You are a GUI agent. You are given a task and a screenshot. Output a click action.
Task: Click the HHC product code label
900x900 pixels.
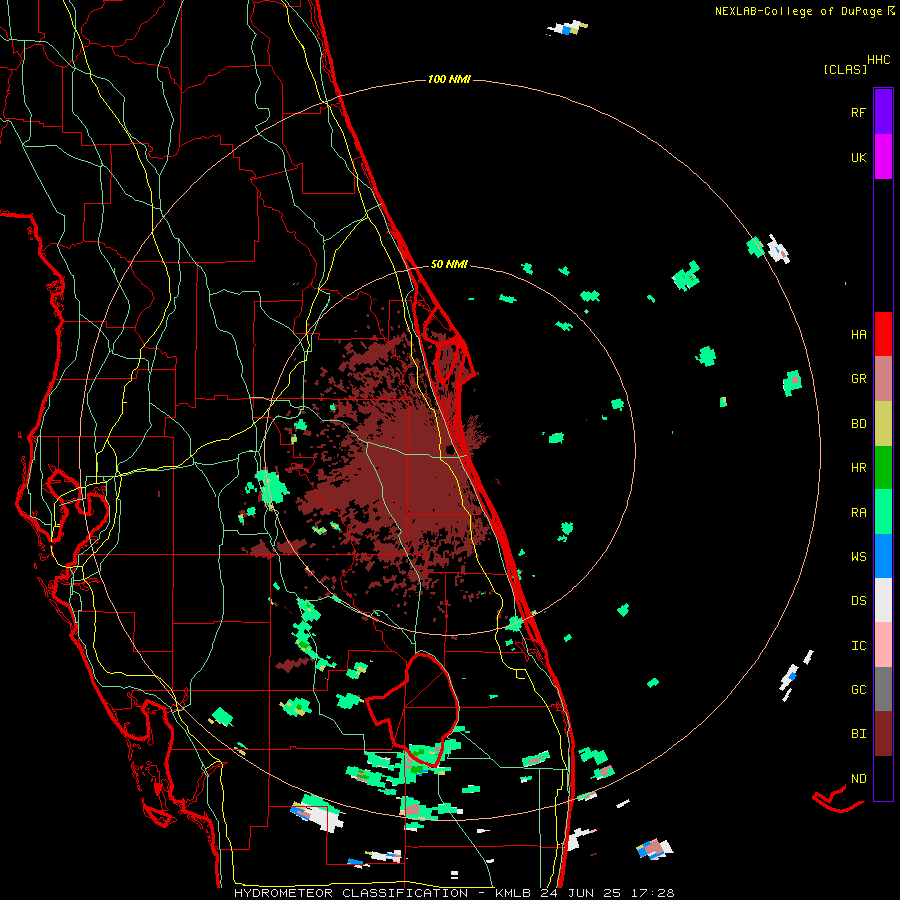coord(879,60)
